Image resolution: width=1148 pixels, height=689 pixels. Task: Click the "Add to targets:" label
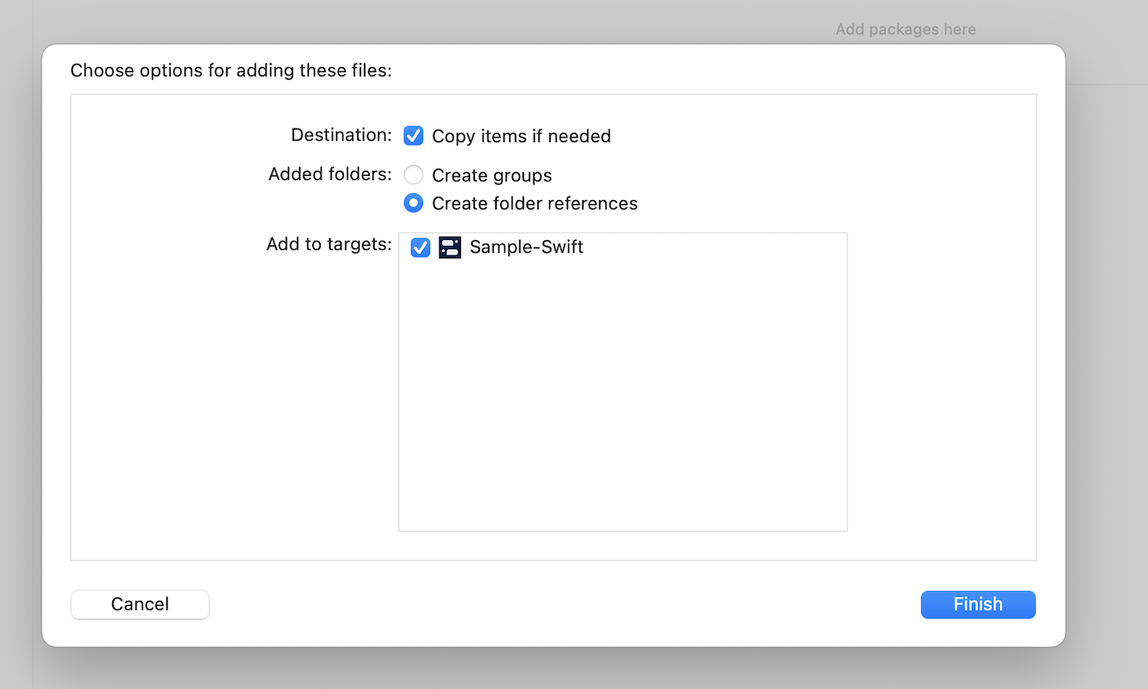pyautogui.click(x=328, y=243)
